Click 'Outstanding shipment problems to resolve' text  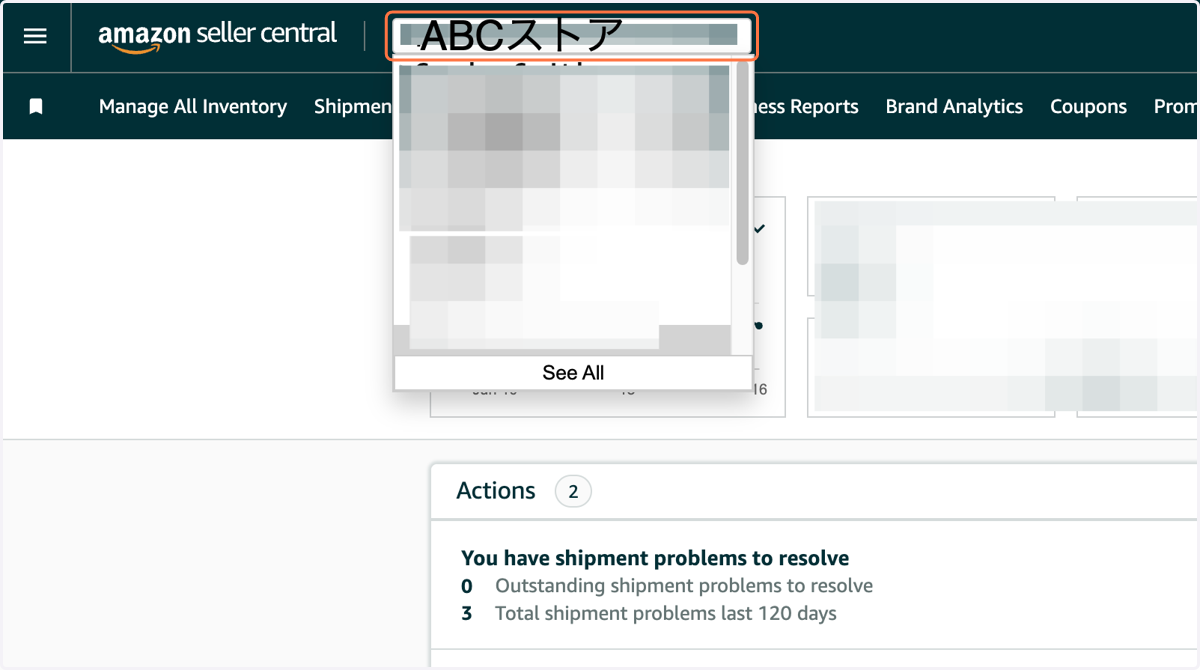(x=684, y=586)
